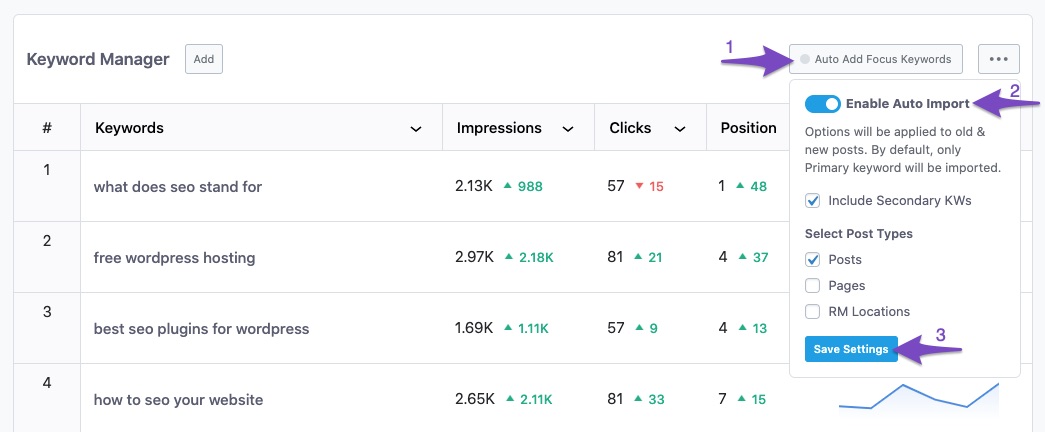This screenshot has width=1045, height=432.
Task: Click green impressions arrow next to 1.11K
Action: coord(508,328)
